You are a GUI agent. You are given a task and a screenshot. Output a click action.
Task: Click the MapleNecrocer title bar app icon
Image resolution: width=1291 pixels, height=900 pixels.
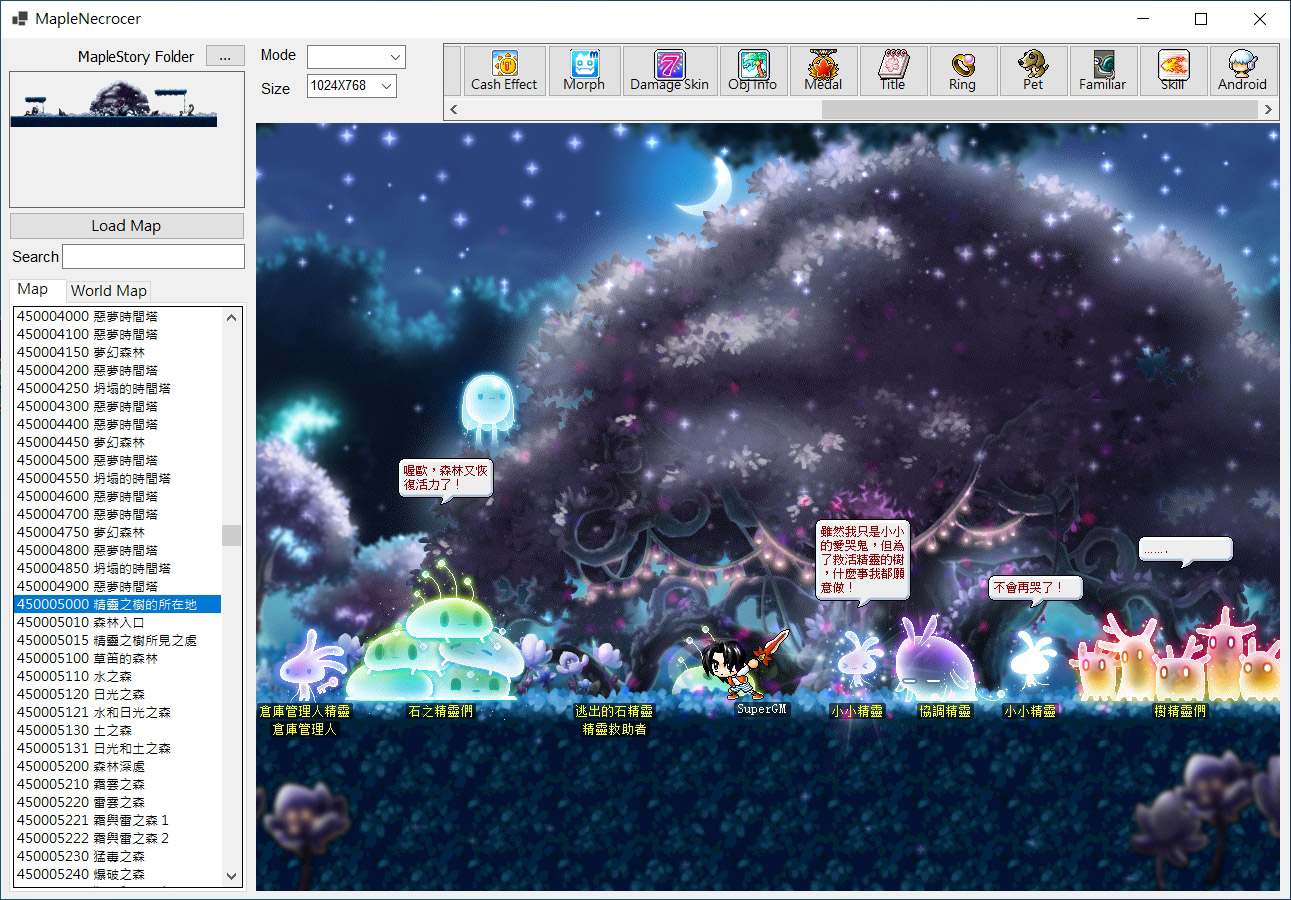point(19,19)
